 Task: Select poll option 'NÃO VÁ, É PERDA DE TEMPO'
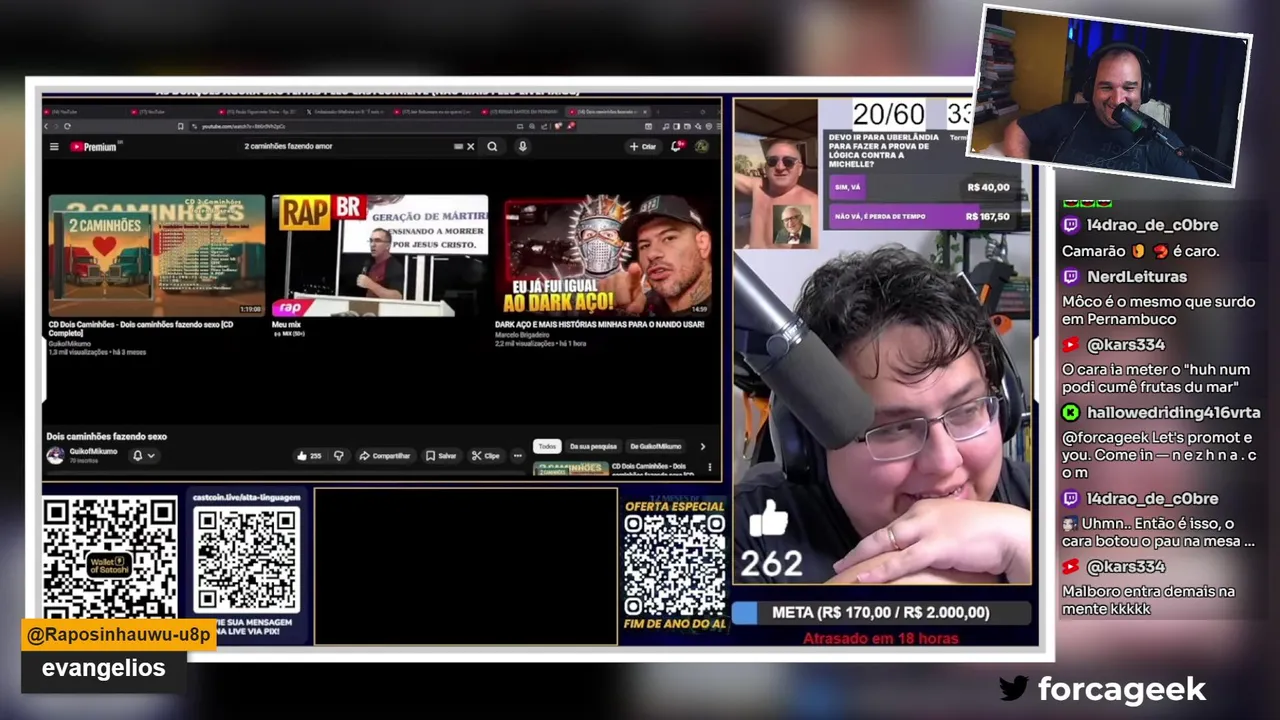point(921,216)
